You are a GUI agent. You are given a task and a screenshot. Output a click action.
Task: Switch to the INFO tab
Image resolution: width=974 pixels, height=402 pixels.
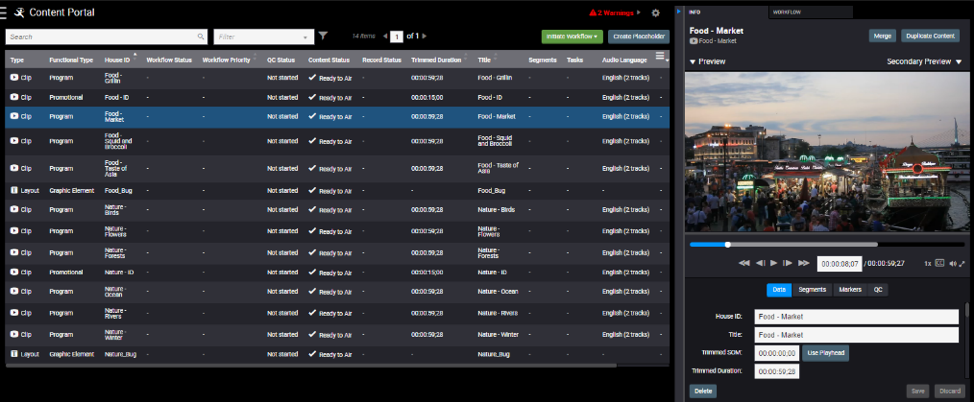[726, 12]
